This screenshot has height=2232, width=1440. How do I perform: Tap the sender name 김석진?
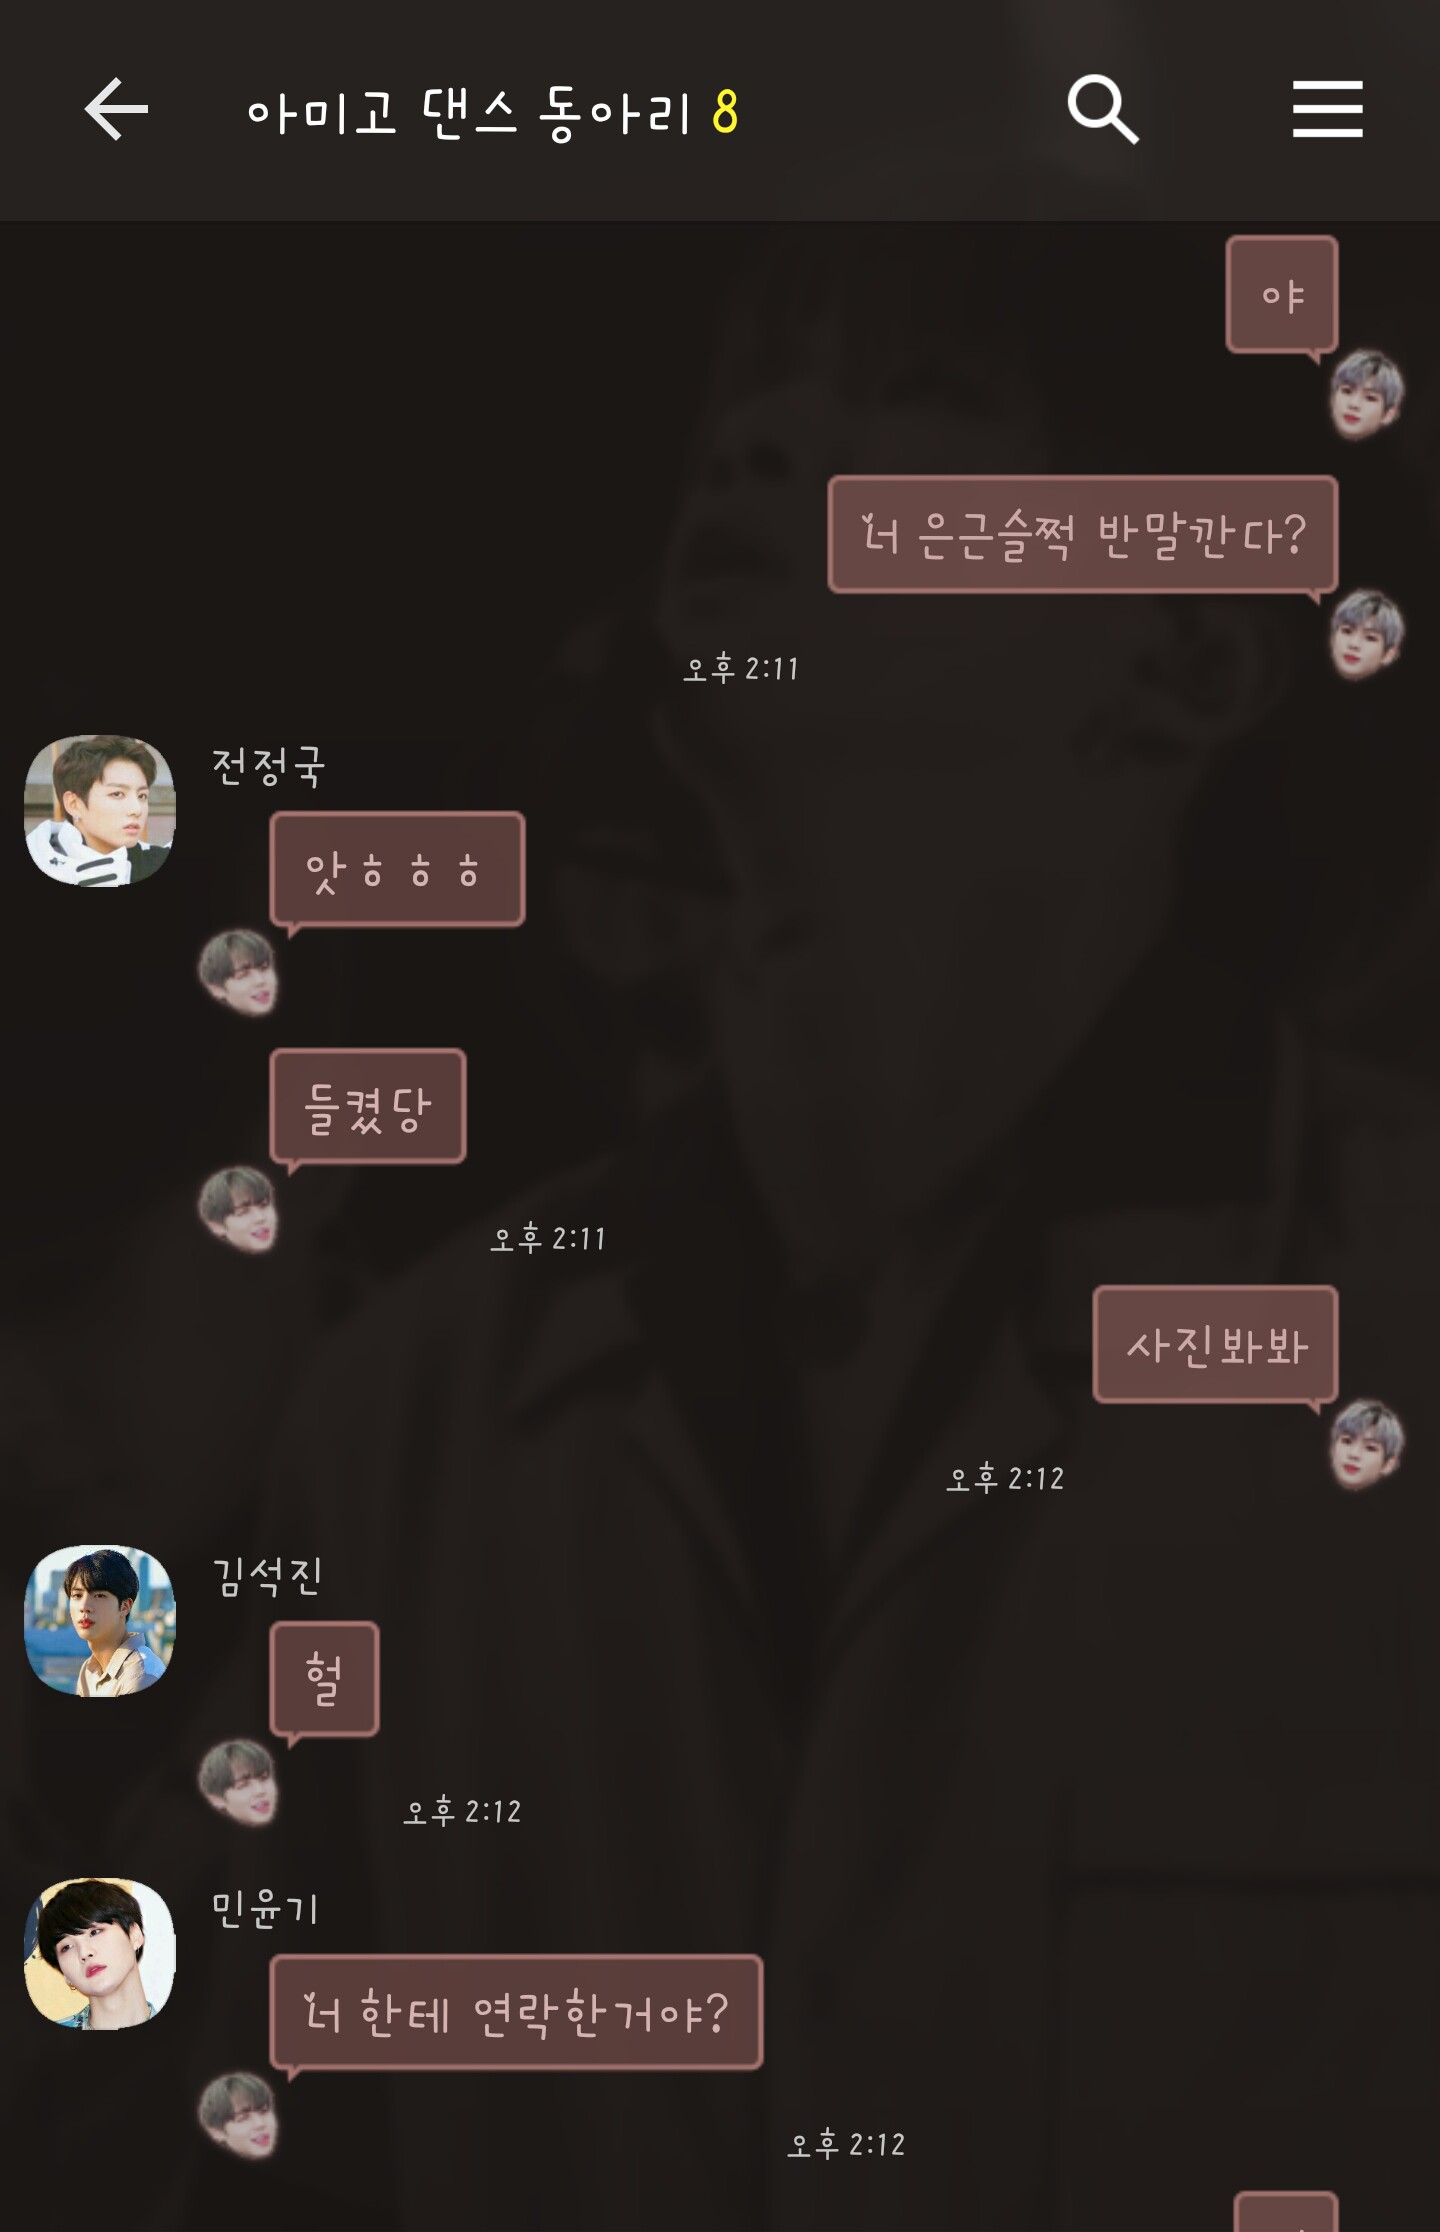pyautogui.click(x=267, y=1577)
